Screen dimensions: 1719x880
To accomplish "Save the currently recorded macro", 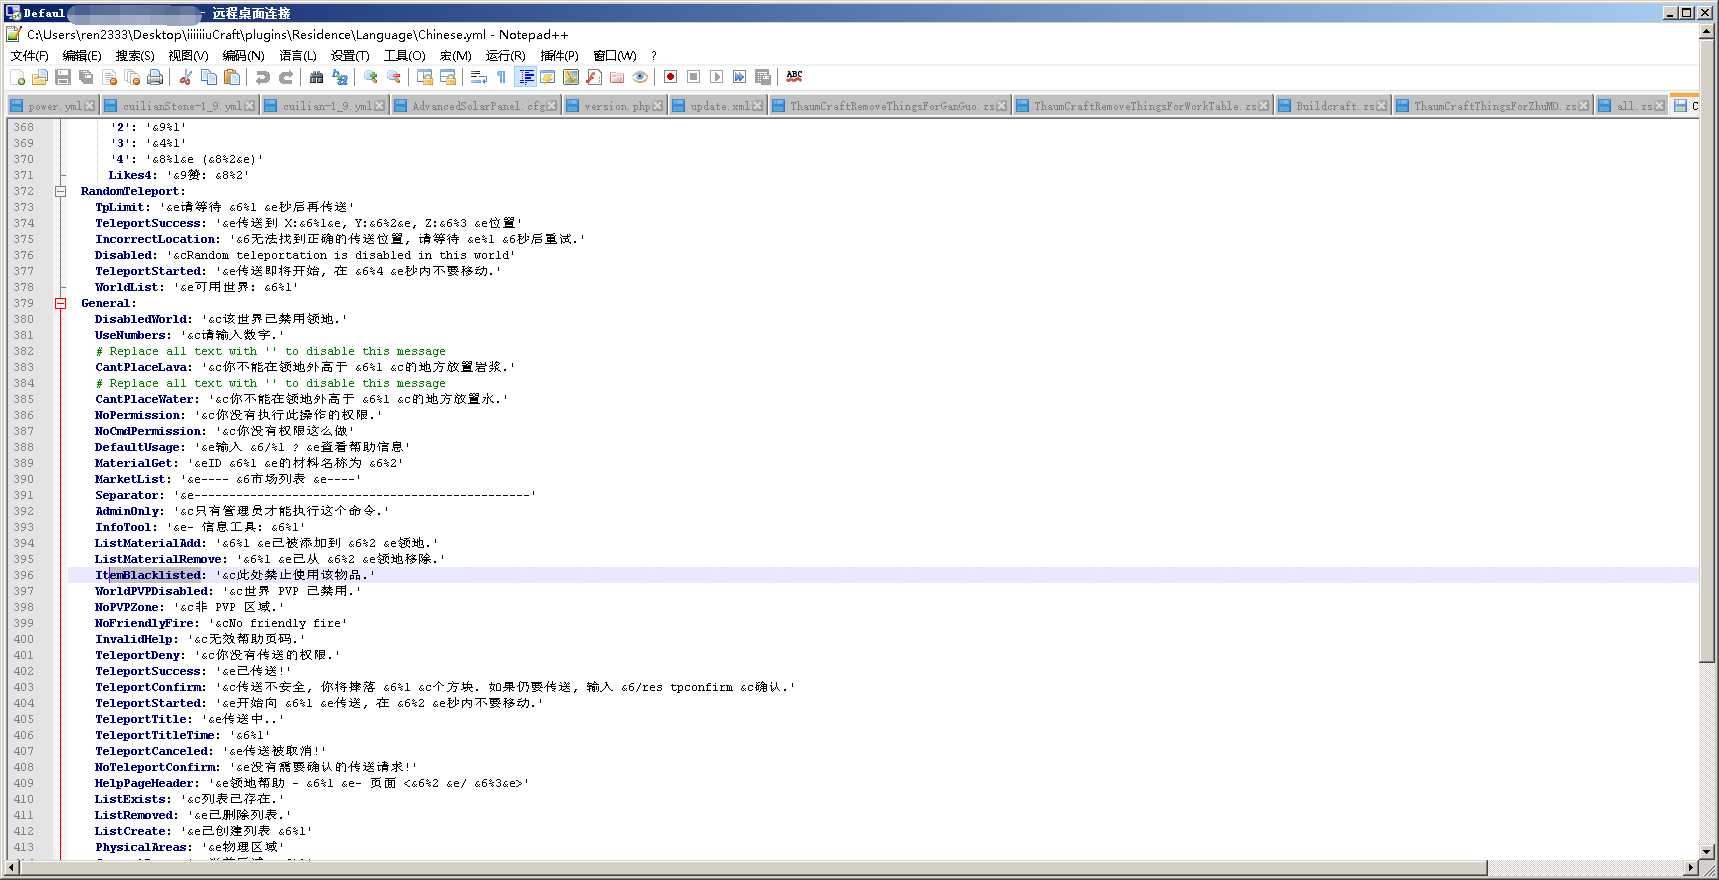I will 763,77.
